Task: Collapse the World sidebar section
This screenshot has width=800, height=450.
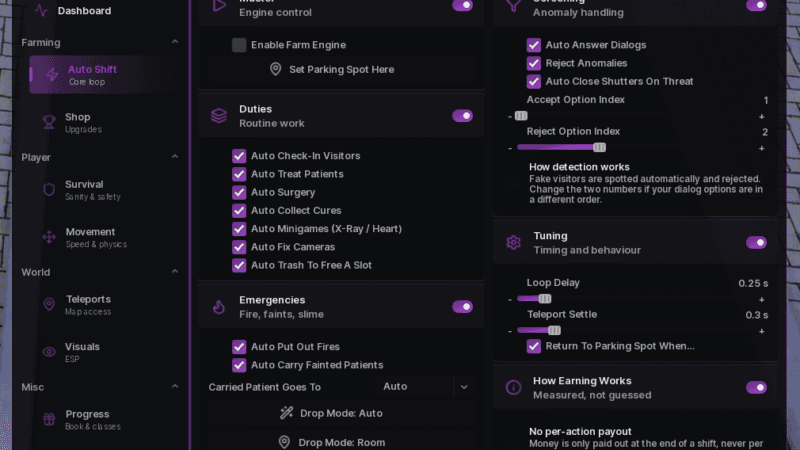Action: pyautogui.click(x=175, y=271)
